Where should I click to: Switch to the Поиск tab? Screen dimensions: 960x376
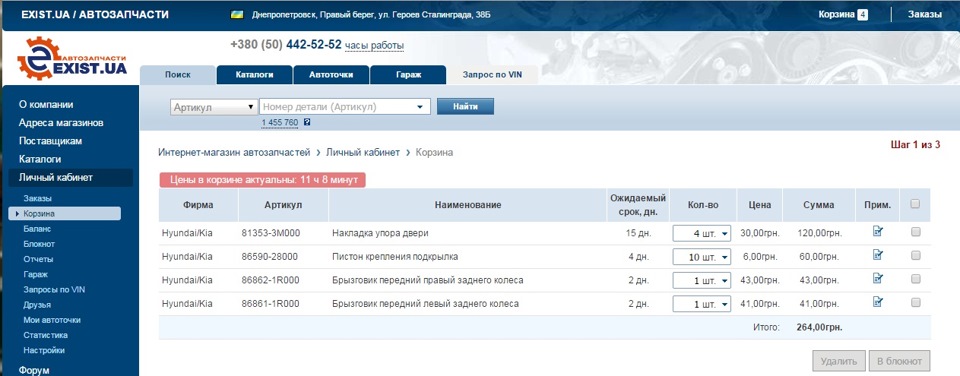[178, 75]
